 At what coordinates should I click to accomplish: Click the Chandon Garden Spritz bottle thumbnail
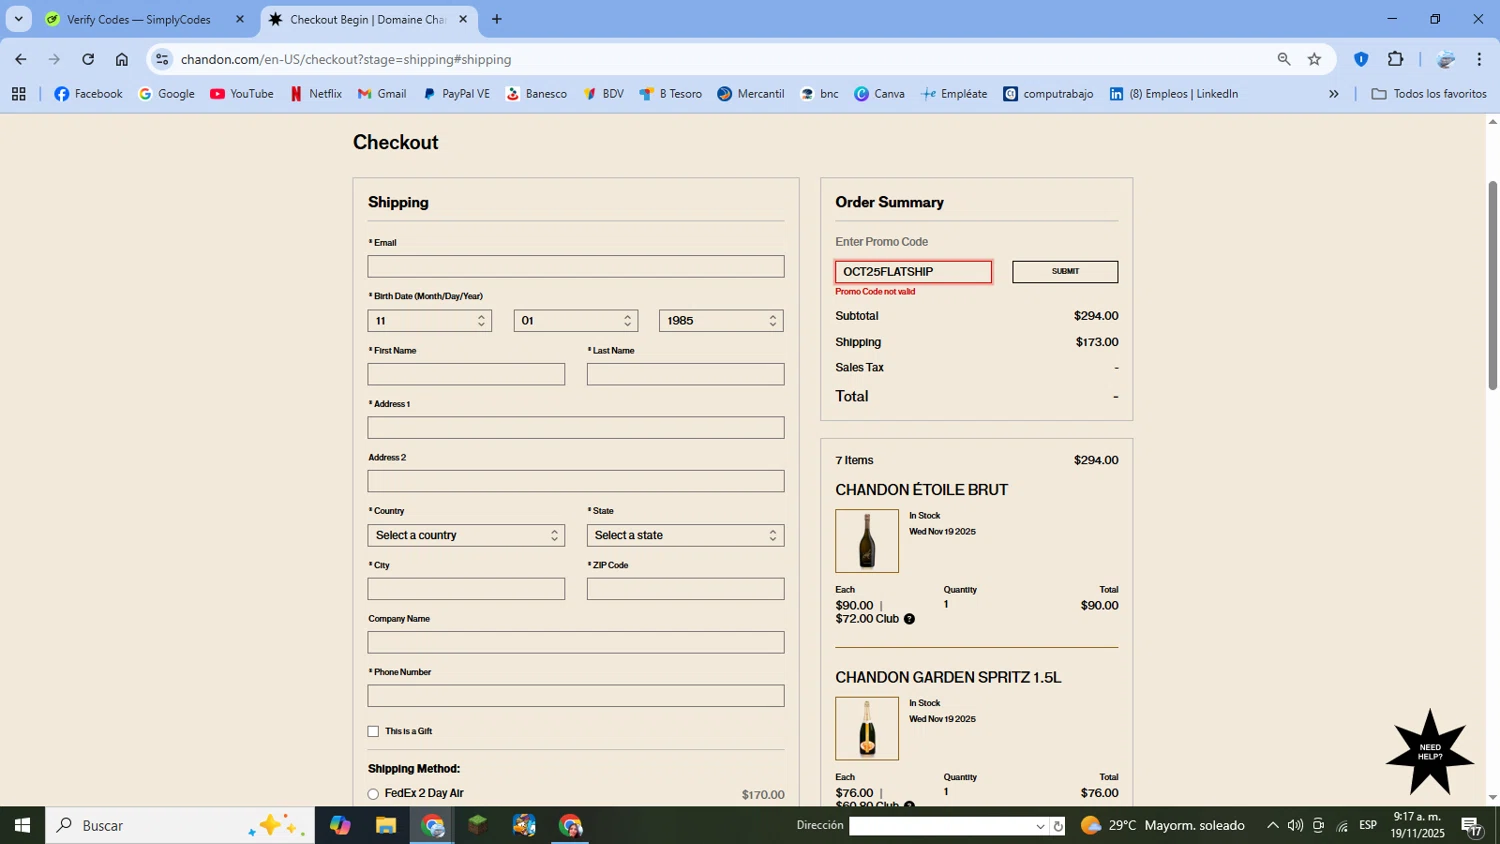(x=867, y=728)
